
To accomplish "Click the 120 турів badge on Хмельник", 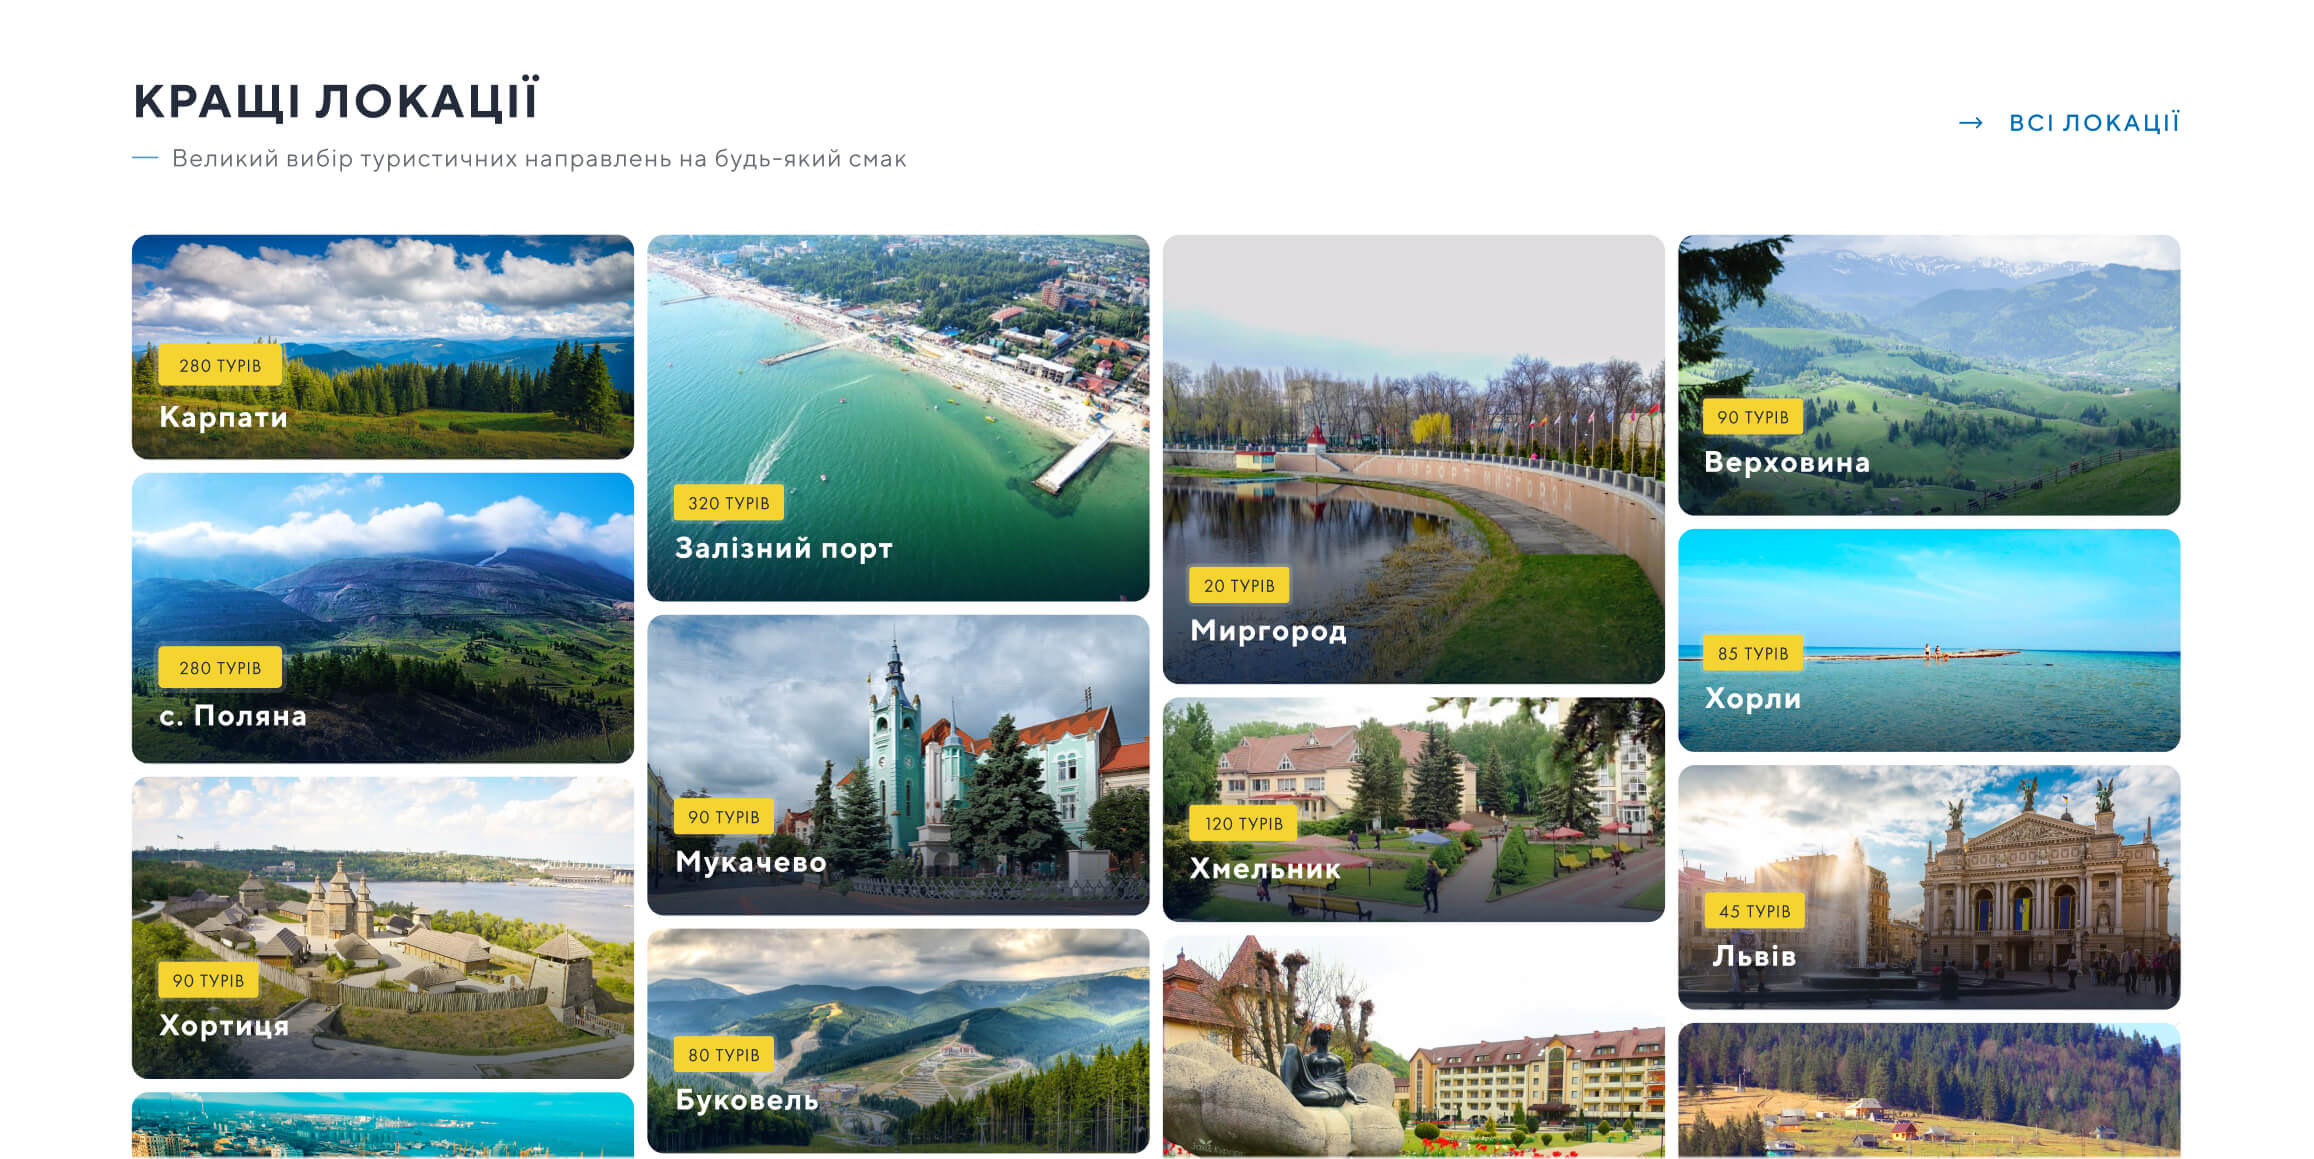I will pos(1243,824).
